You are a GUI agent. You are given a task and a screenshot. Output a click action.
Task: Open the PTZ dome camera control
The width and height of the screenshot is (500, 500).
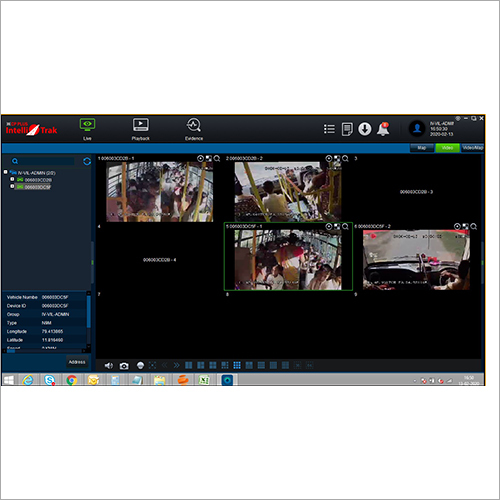point(140,366)
